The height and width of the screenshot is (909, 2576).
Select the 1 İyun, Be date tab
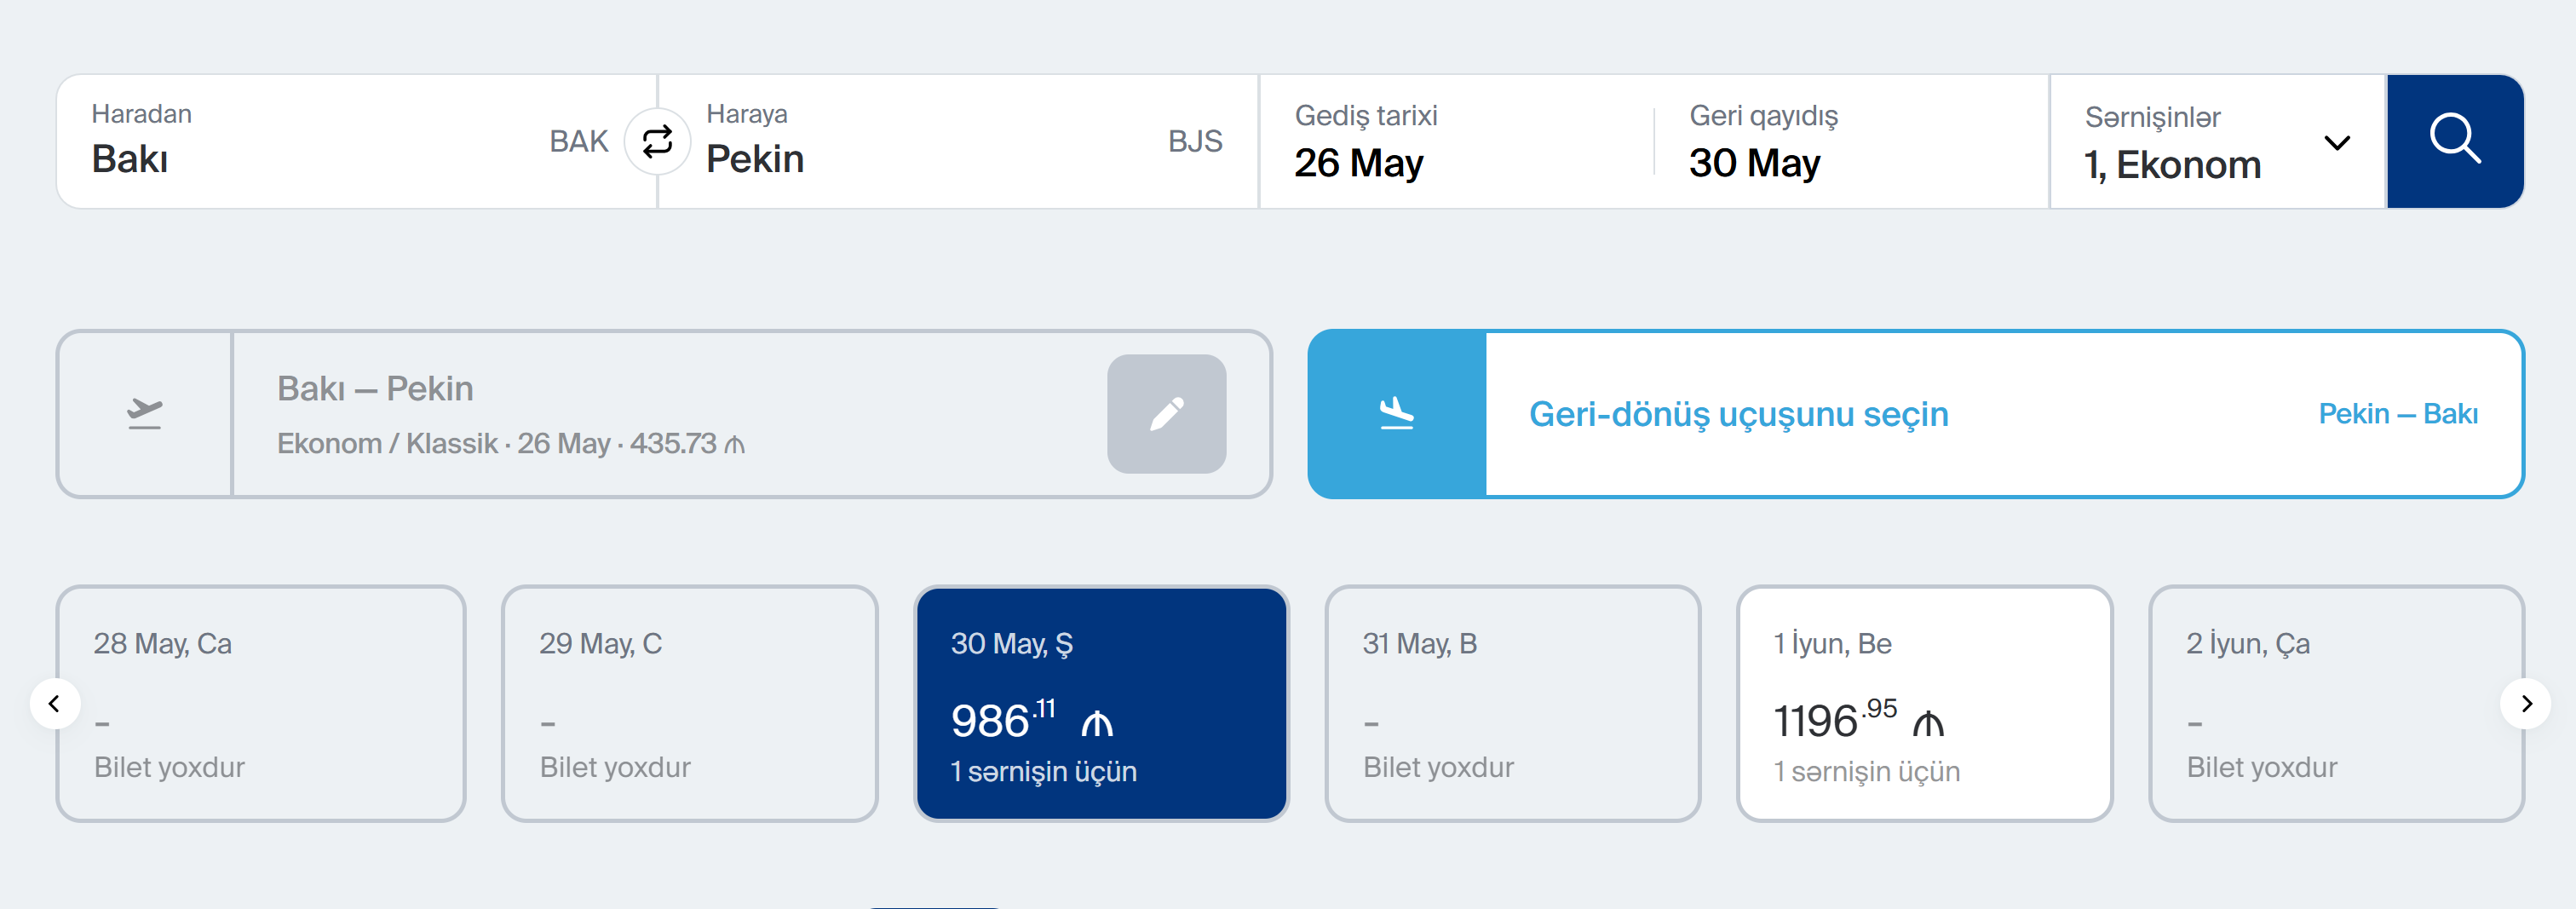1924,704
